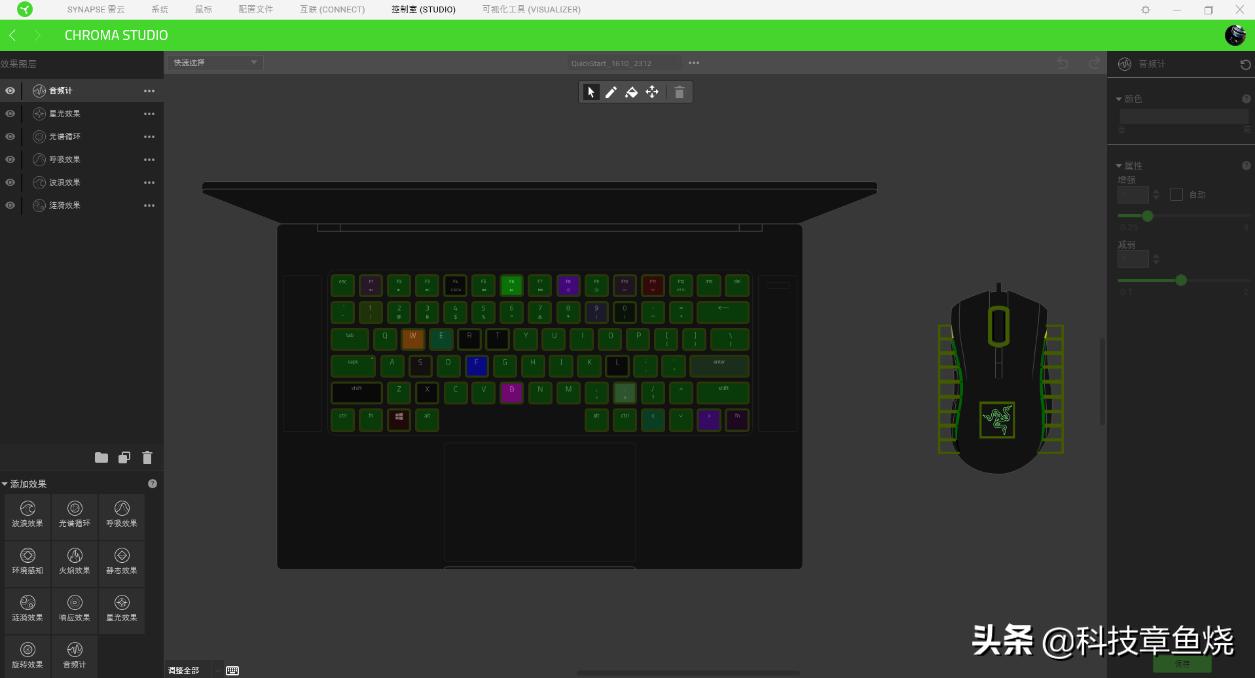
Task: Switch to 互联 (CONNECT) tab
Action: pos(332,9)
